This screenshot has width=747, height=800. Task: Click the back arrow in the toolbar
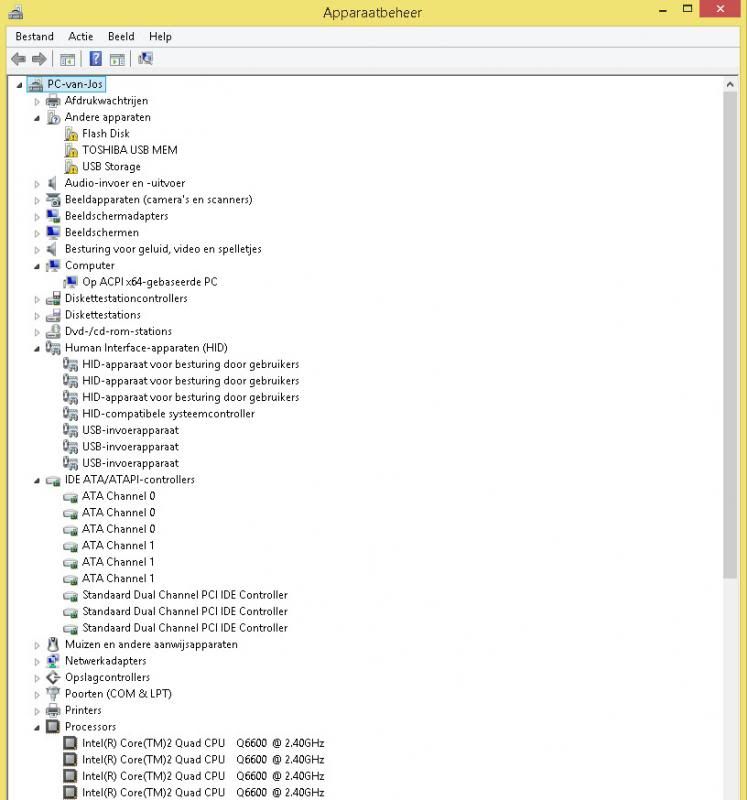[18, 59]
